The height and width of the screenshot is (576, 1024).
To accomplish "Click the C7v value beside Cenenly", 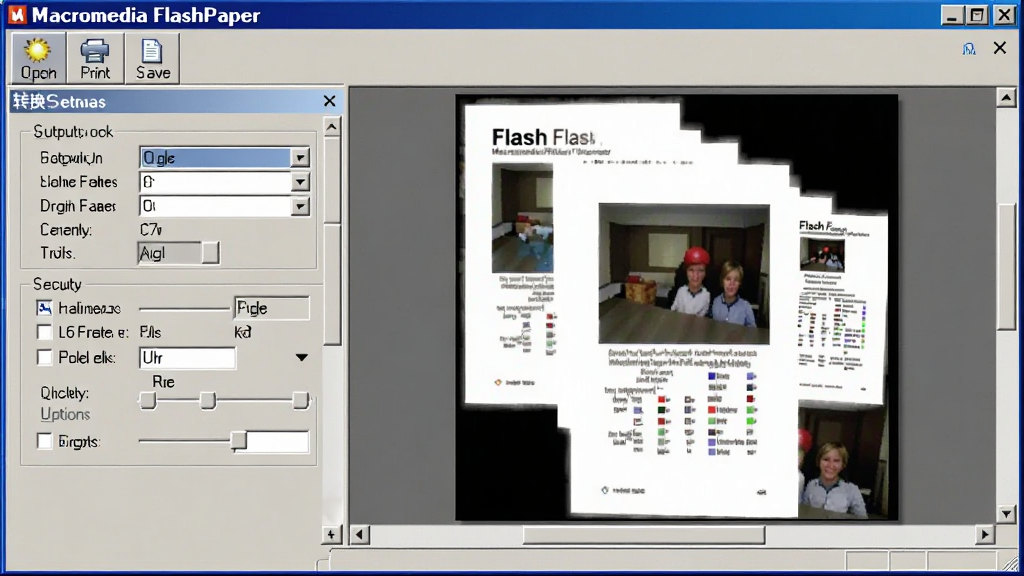I will [151, 230].
